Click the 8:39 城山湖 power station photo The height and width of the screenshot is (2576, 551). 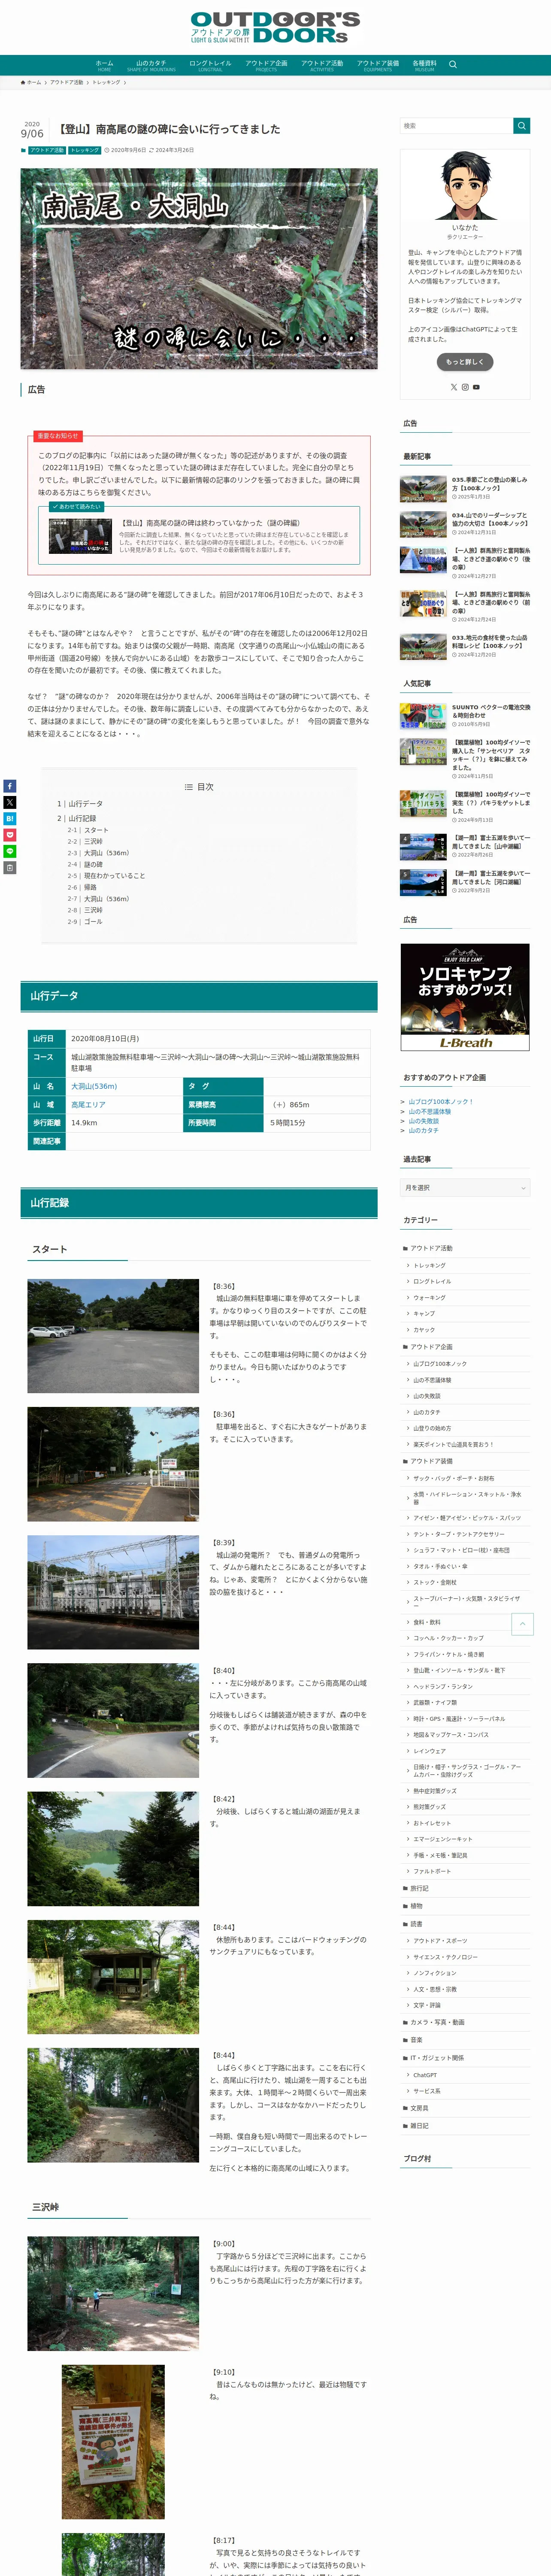coord(113,1592)
